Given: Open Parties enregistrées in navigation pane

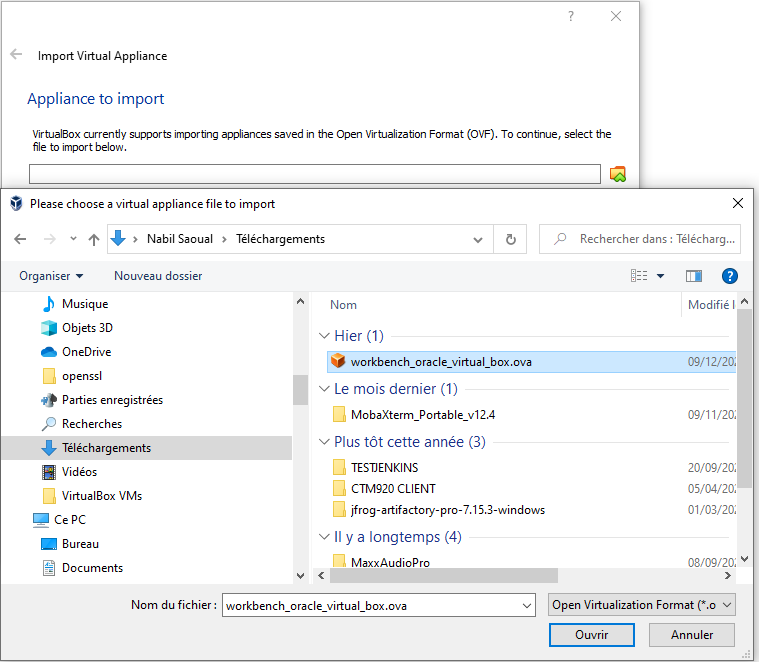Looking at the screenshot, I should tap(112, 400).
